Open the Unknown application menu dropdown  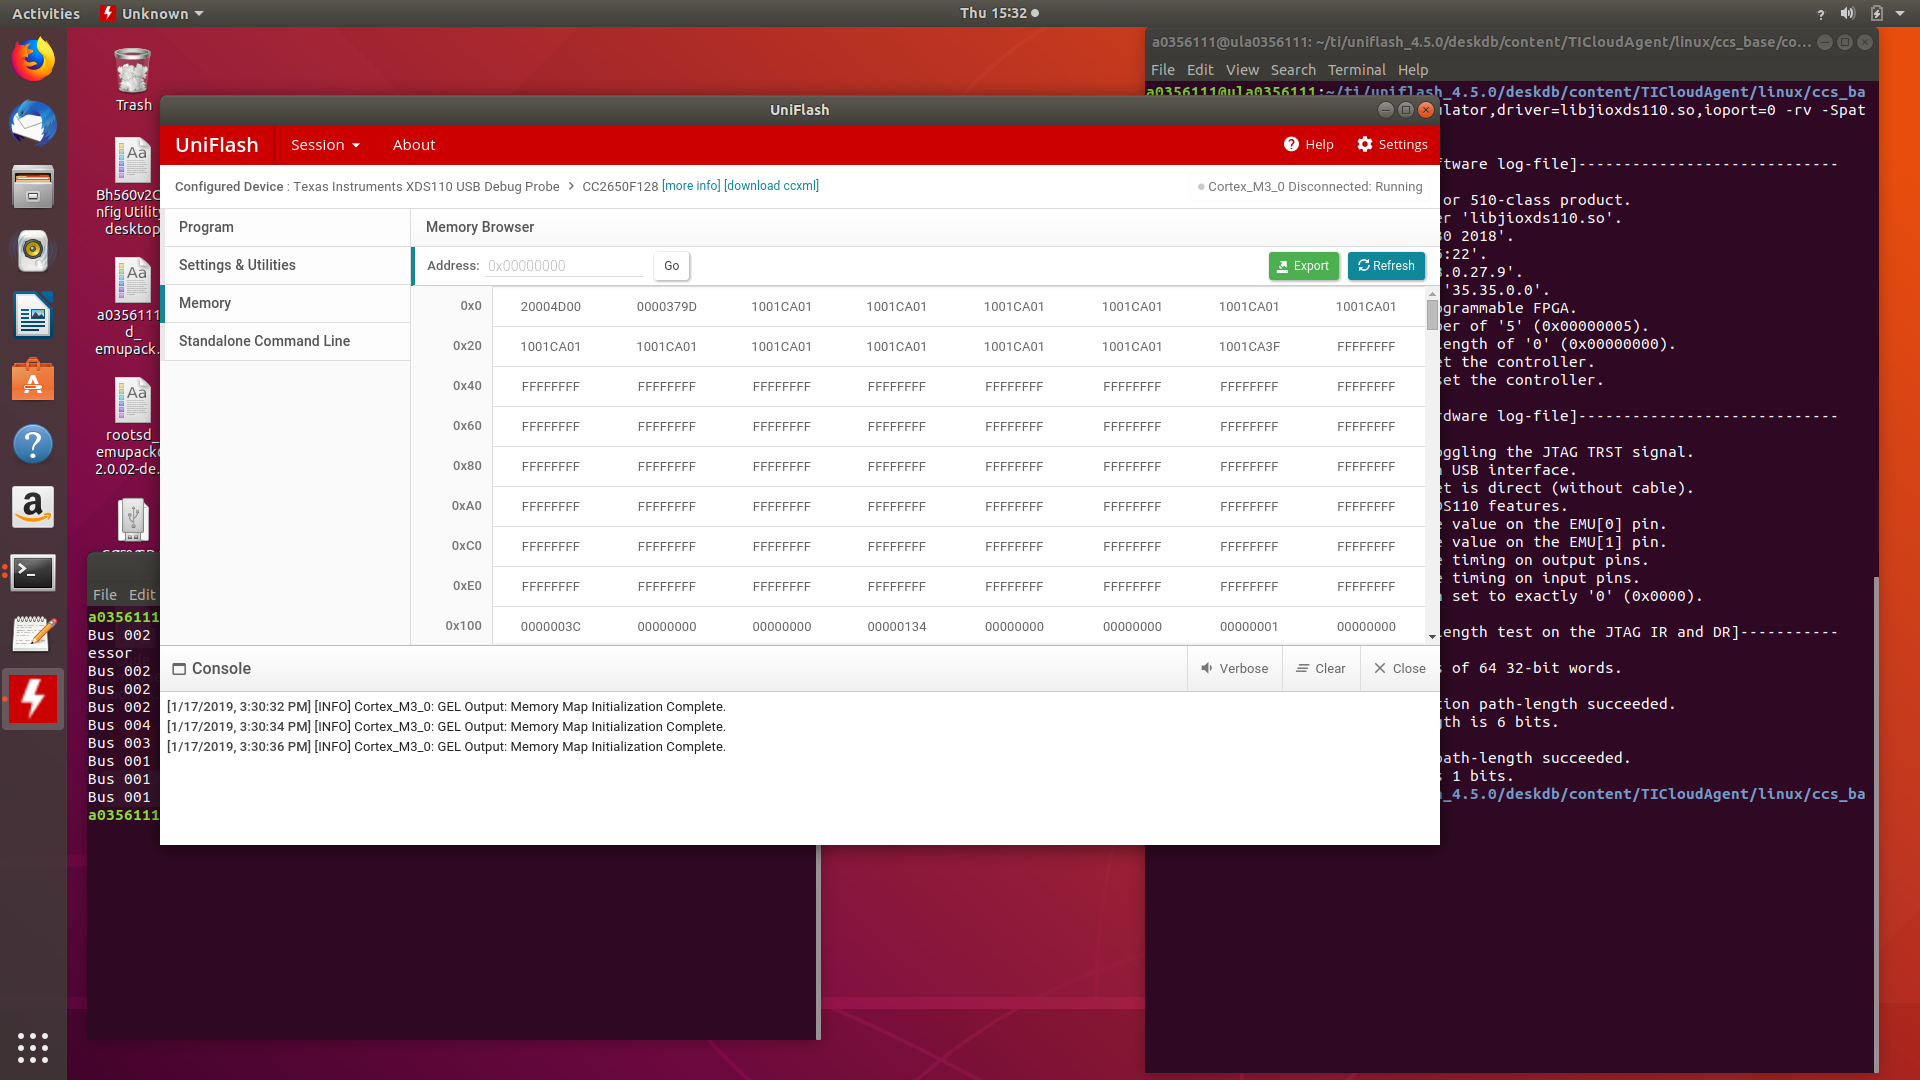tap(153, 14)
